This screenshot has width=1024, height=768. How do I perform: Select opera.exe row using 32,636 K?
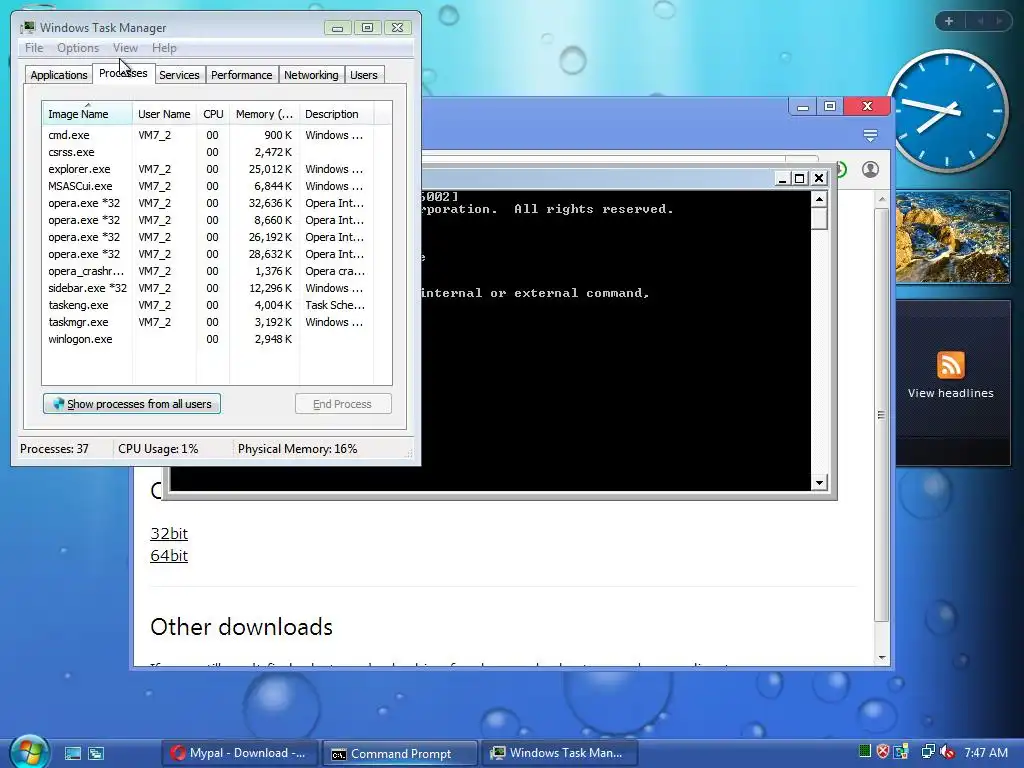coord(208,203)
